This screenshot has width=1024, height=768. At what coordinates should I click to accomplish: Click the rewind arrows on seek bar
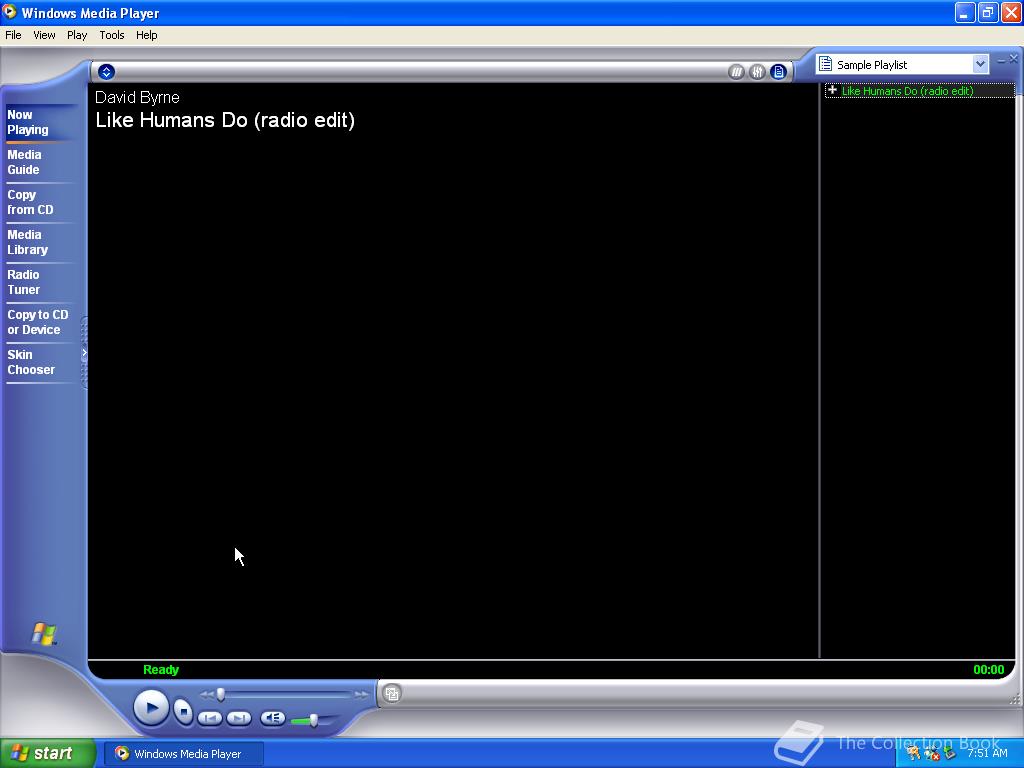(206, 695)
